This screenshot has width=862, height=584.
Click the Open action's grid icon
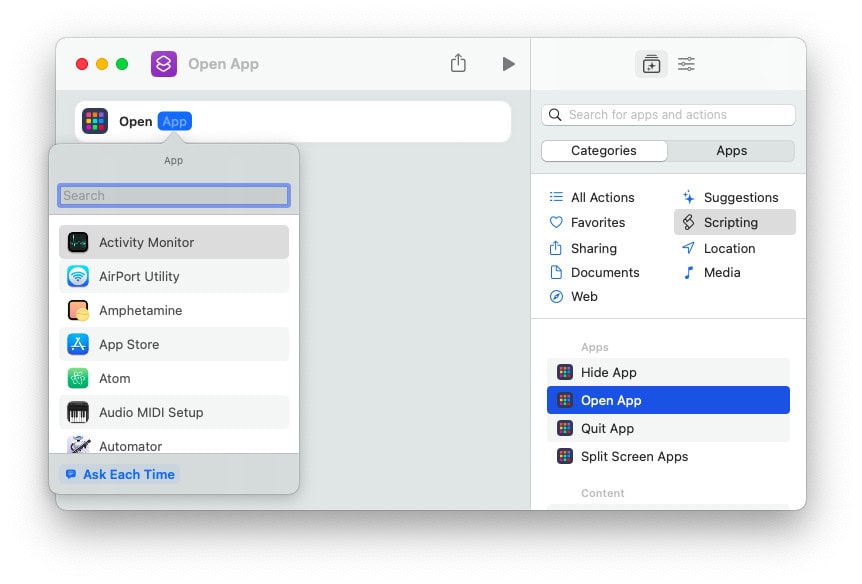[x=95, y=121]
